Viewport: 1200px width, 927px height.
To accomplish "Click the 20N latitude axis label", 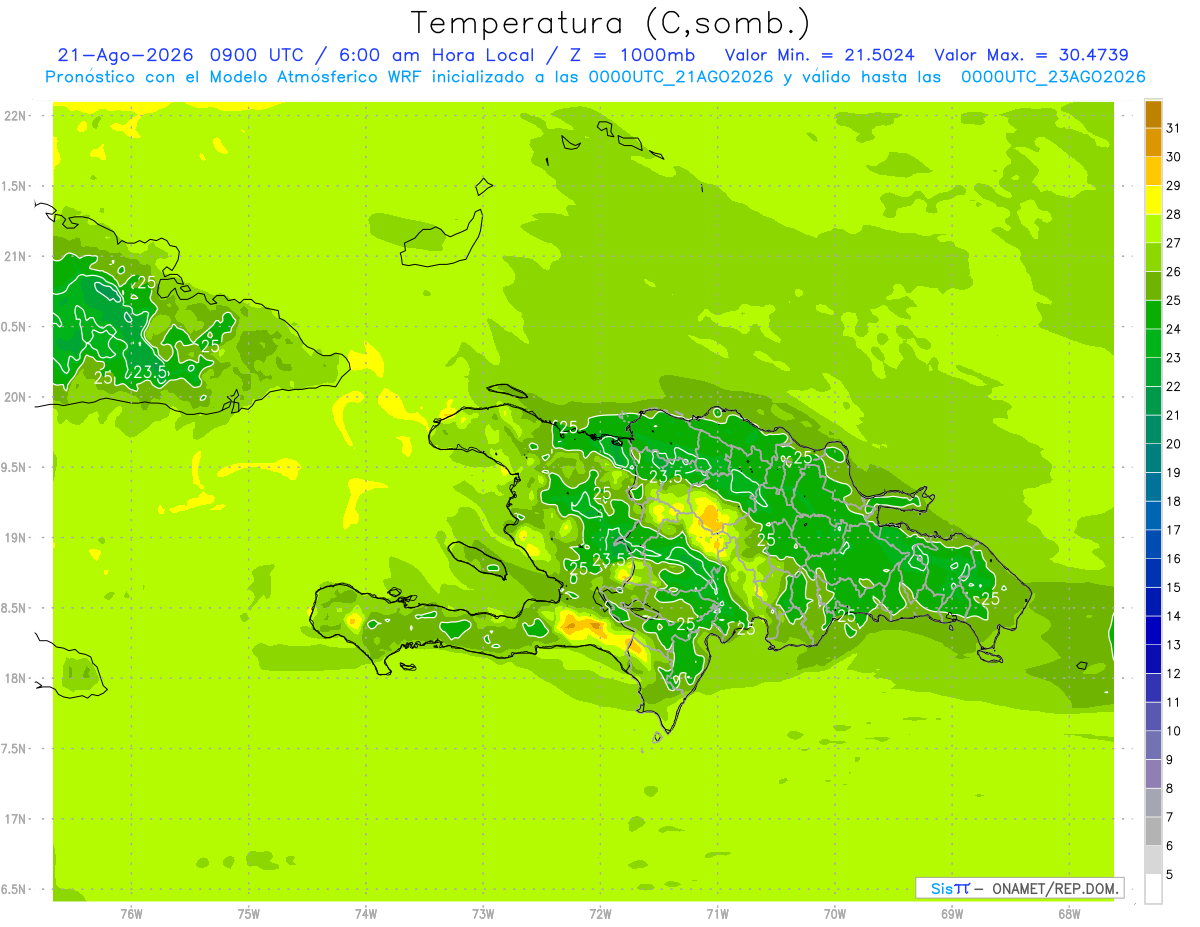I will tap(16, 397).
